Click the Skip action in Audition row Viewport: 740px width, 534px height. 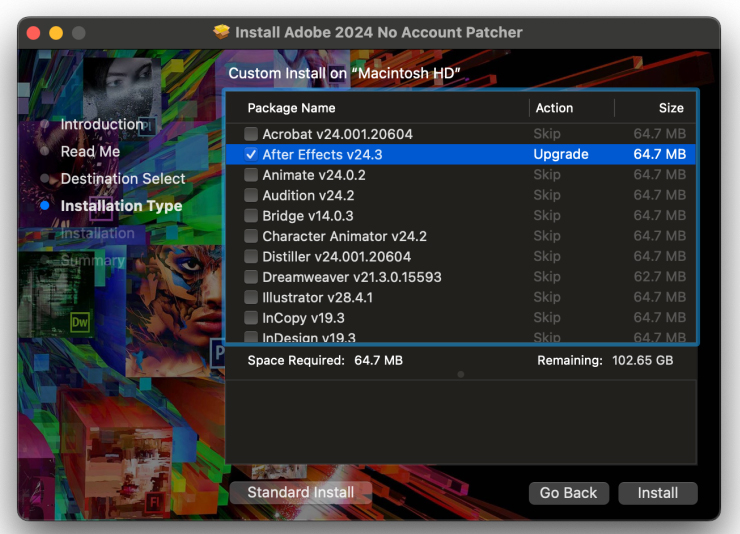coord(547,195)
